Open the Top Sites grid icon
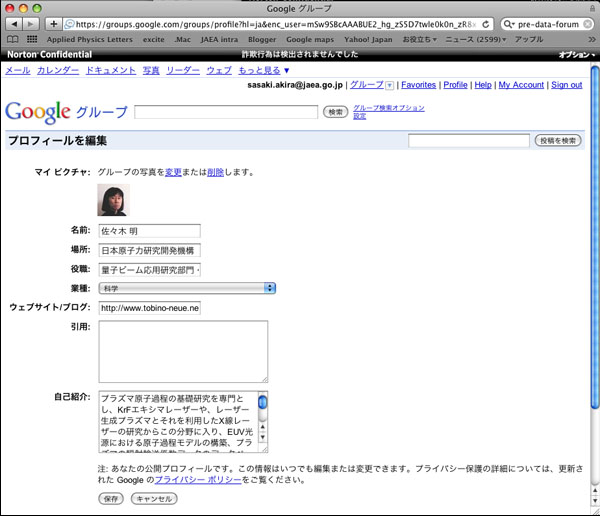Viewport: 600px width, 516px height. coord(32,39)
